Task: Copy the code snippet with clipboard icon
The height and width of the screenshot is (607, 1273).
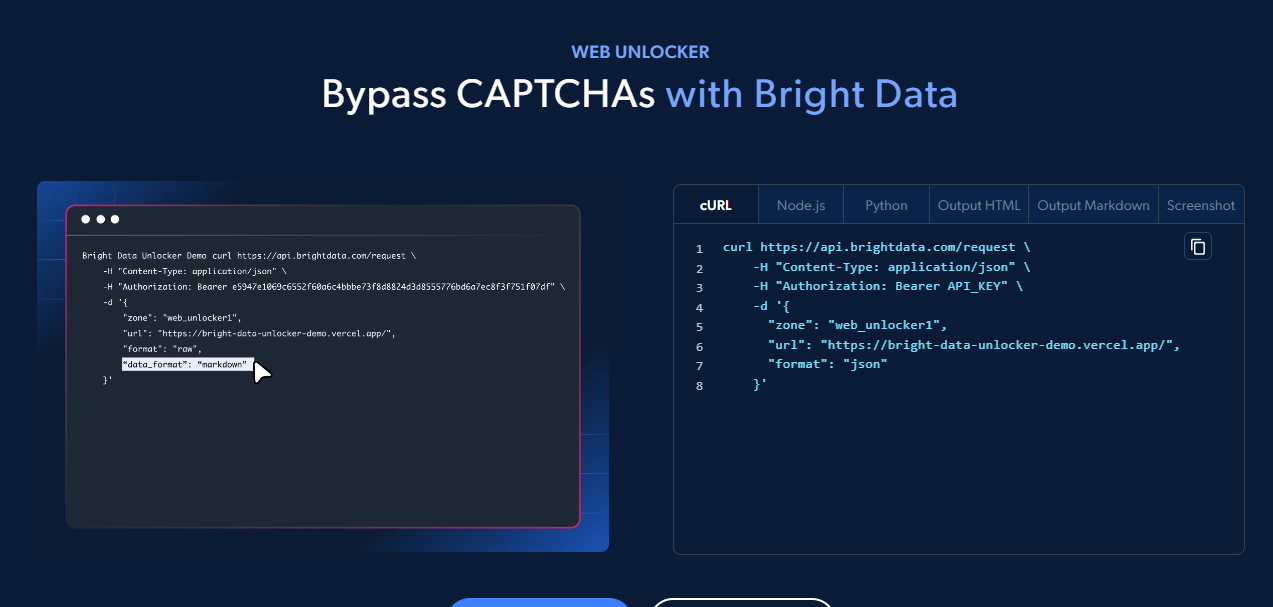Action: pos(1198,246)
